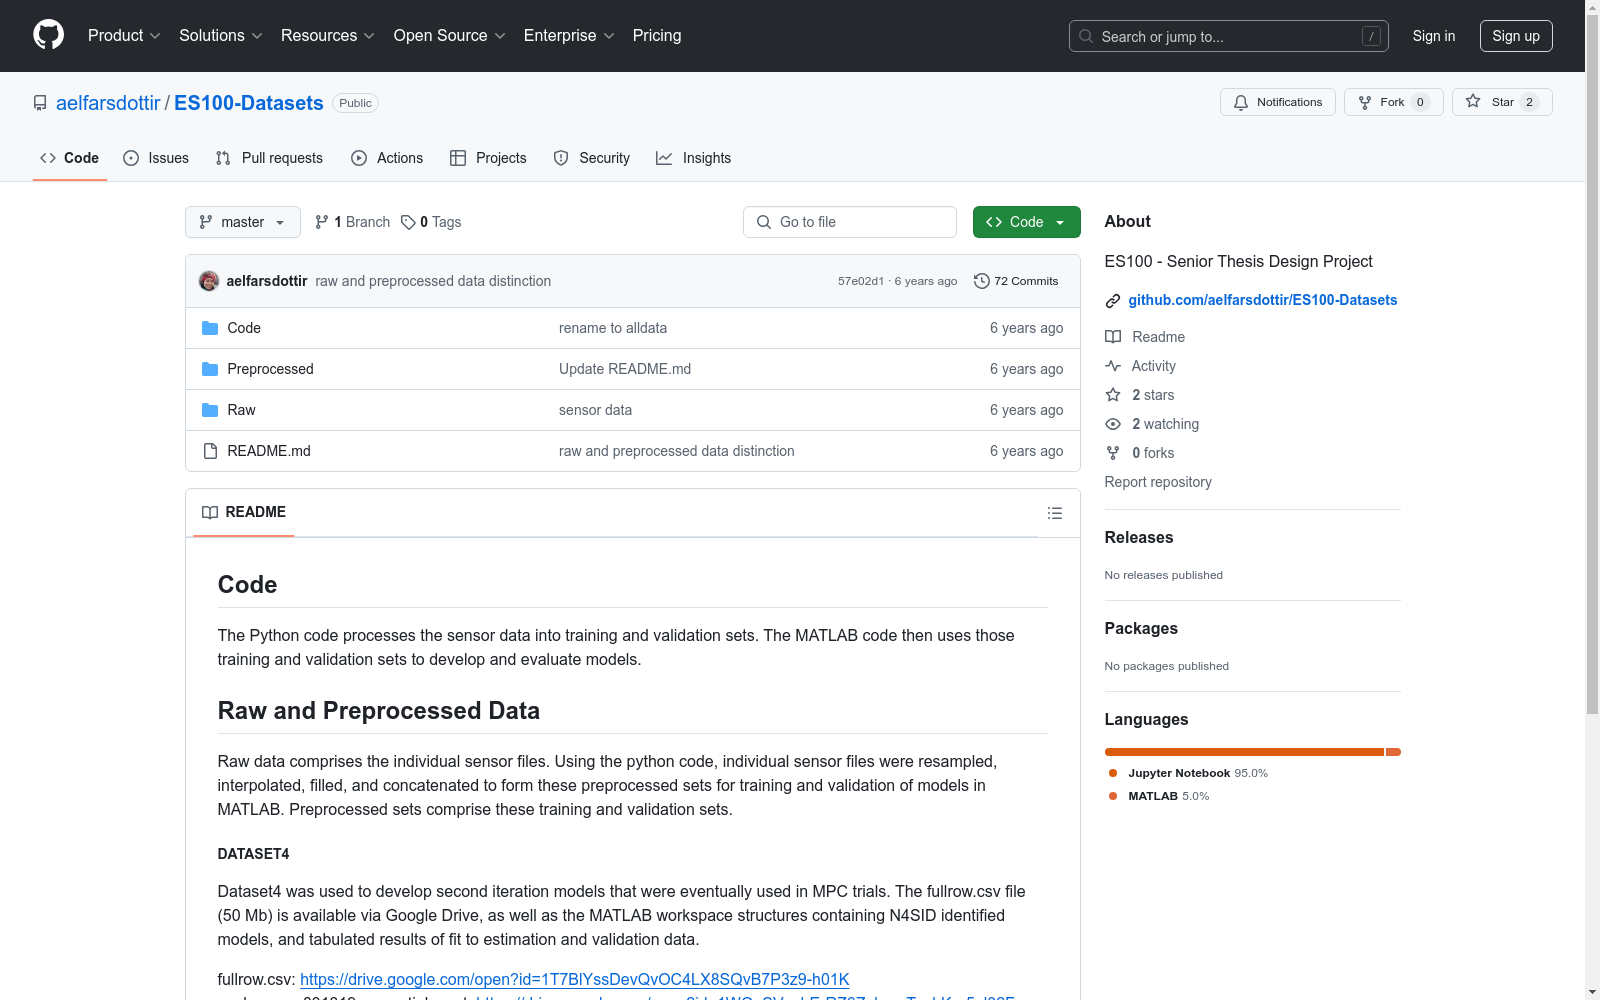The height and width of the screenshot is (1000, 1600).
Task: Click the Code folder icon
Action: pos(210,328)
